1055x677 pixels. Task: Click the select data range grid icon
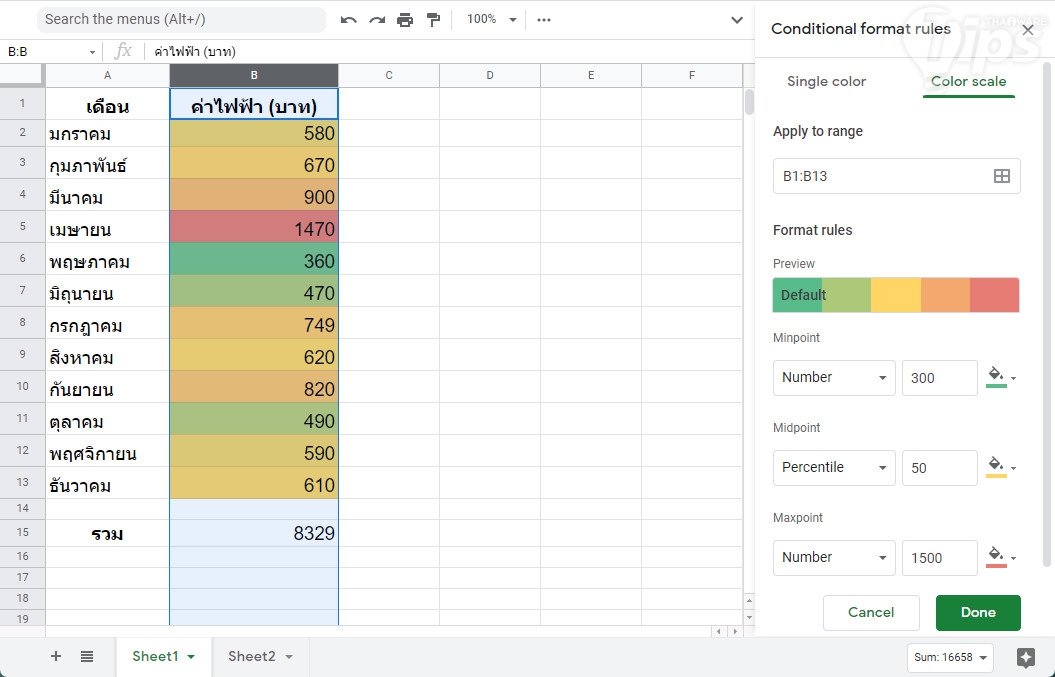1001,176
